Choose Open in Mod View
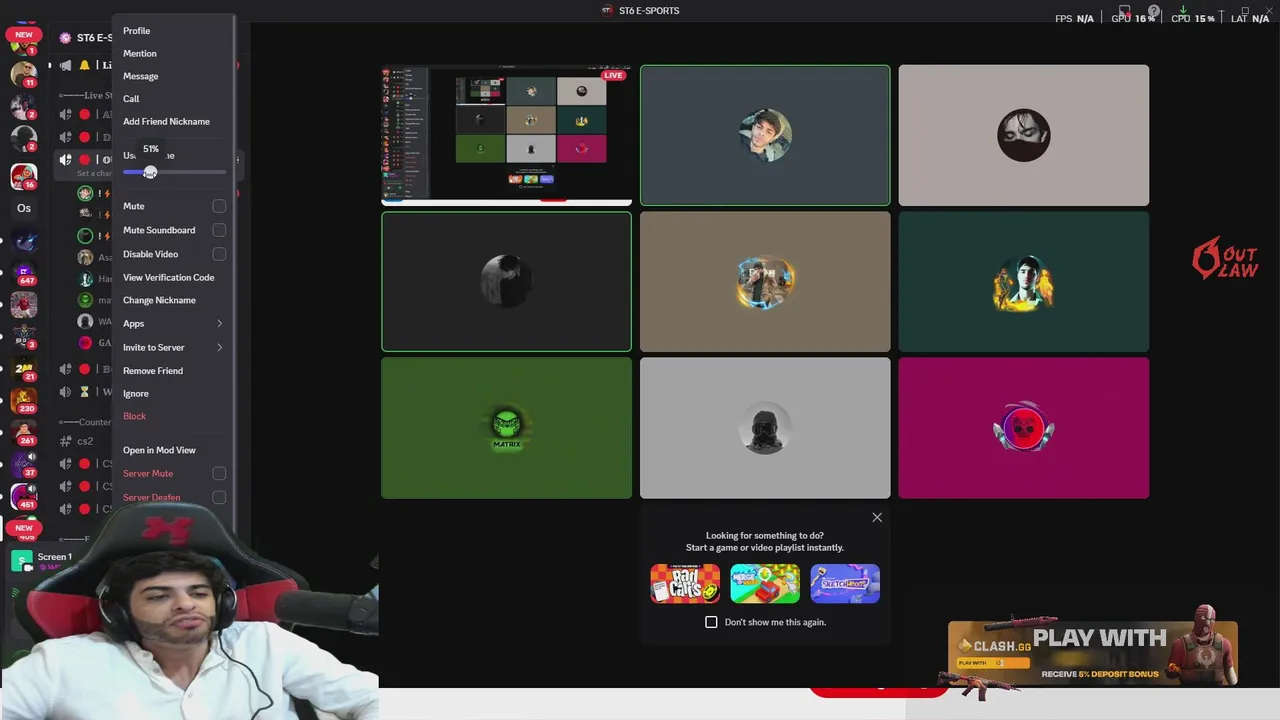This screenshot has height=720, width=1280. pos(159,450)
